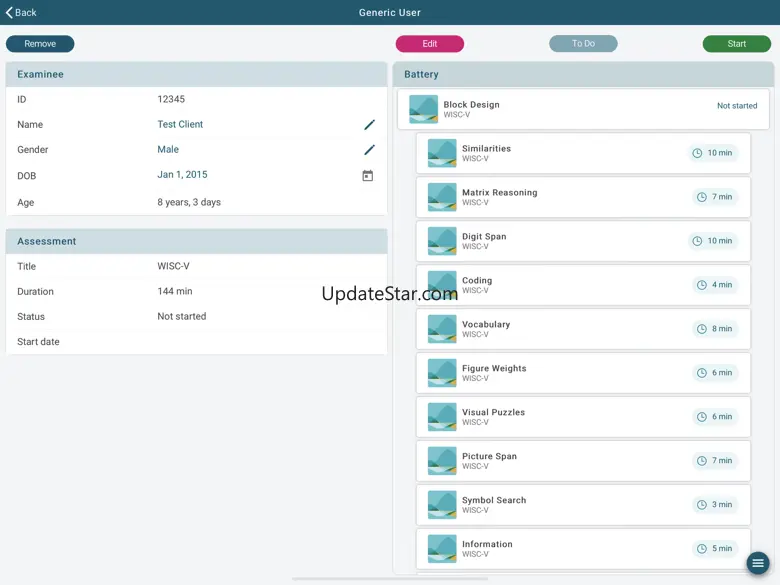Select the Visual Puzzles subtest title
The image size is (780, 585).
(493, 412)
